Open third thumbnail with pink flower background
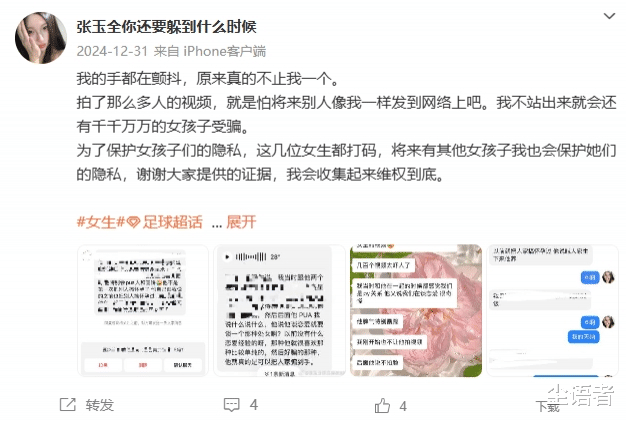Image resolution: width=626 pixels, height=421 pixels. (416, 310)
